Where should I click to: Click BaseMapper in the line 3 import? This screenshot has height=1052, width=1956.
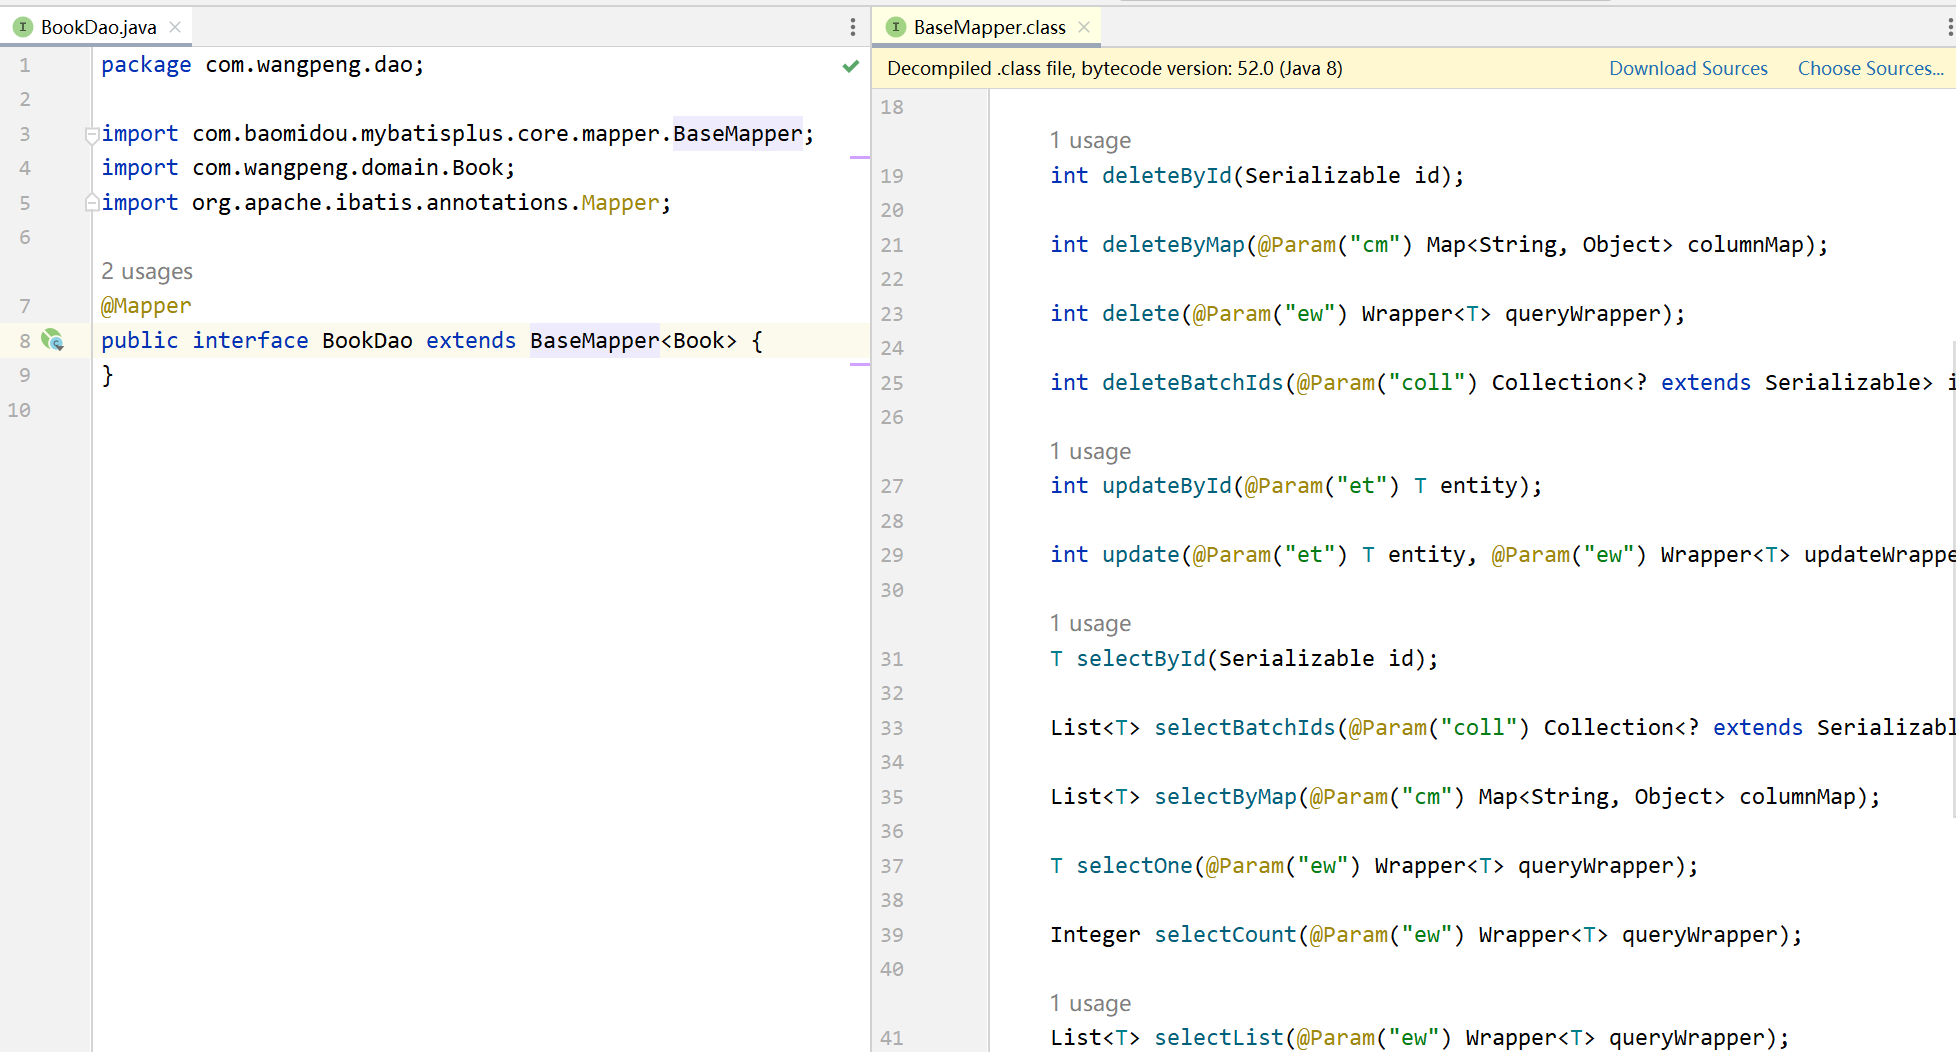pos(738,134)
